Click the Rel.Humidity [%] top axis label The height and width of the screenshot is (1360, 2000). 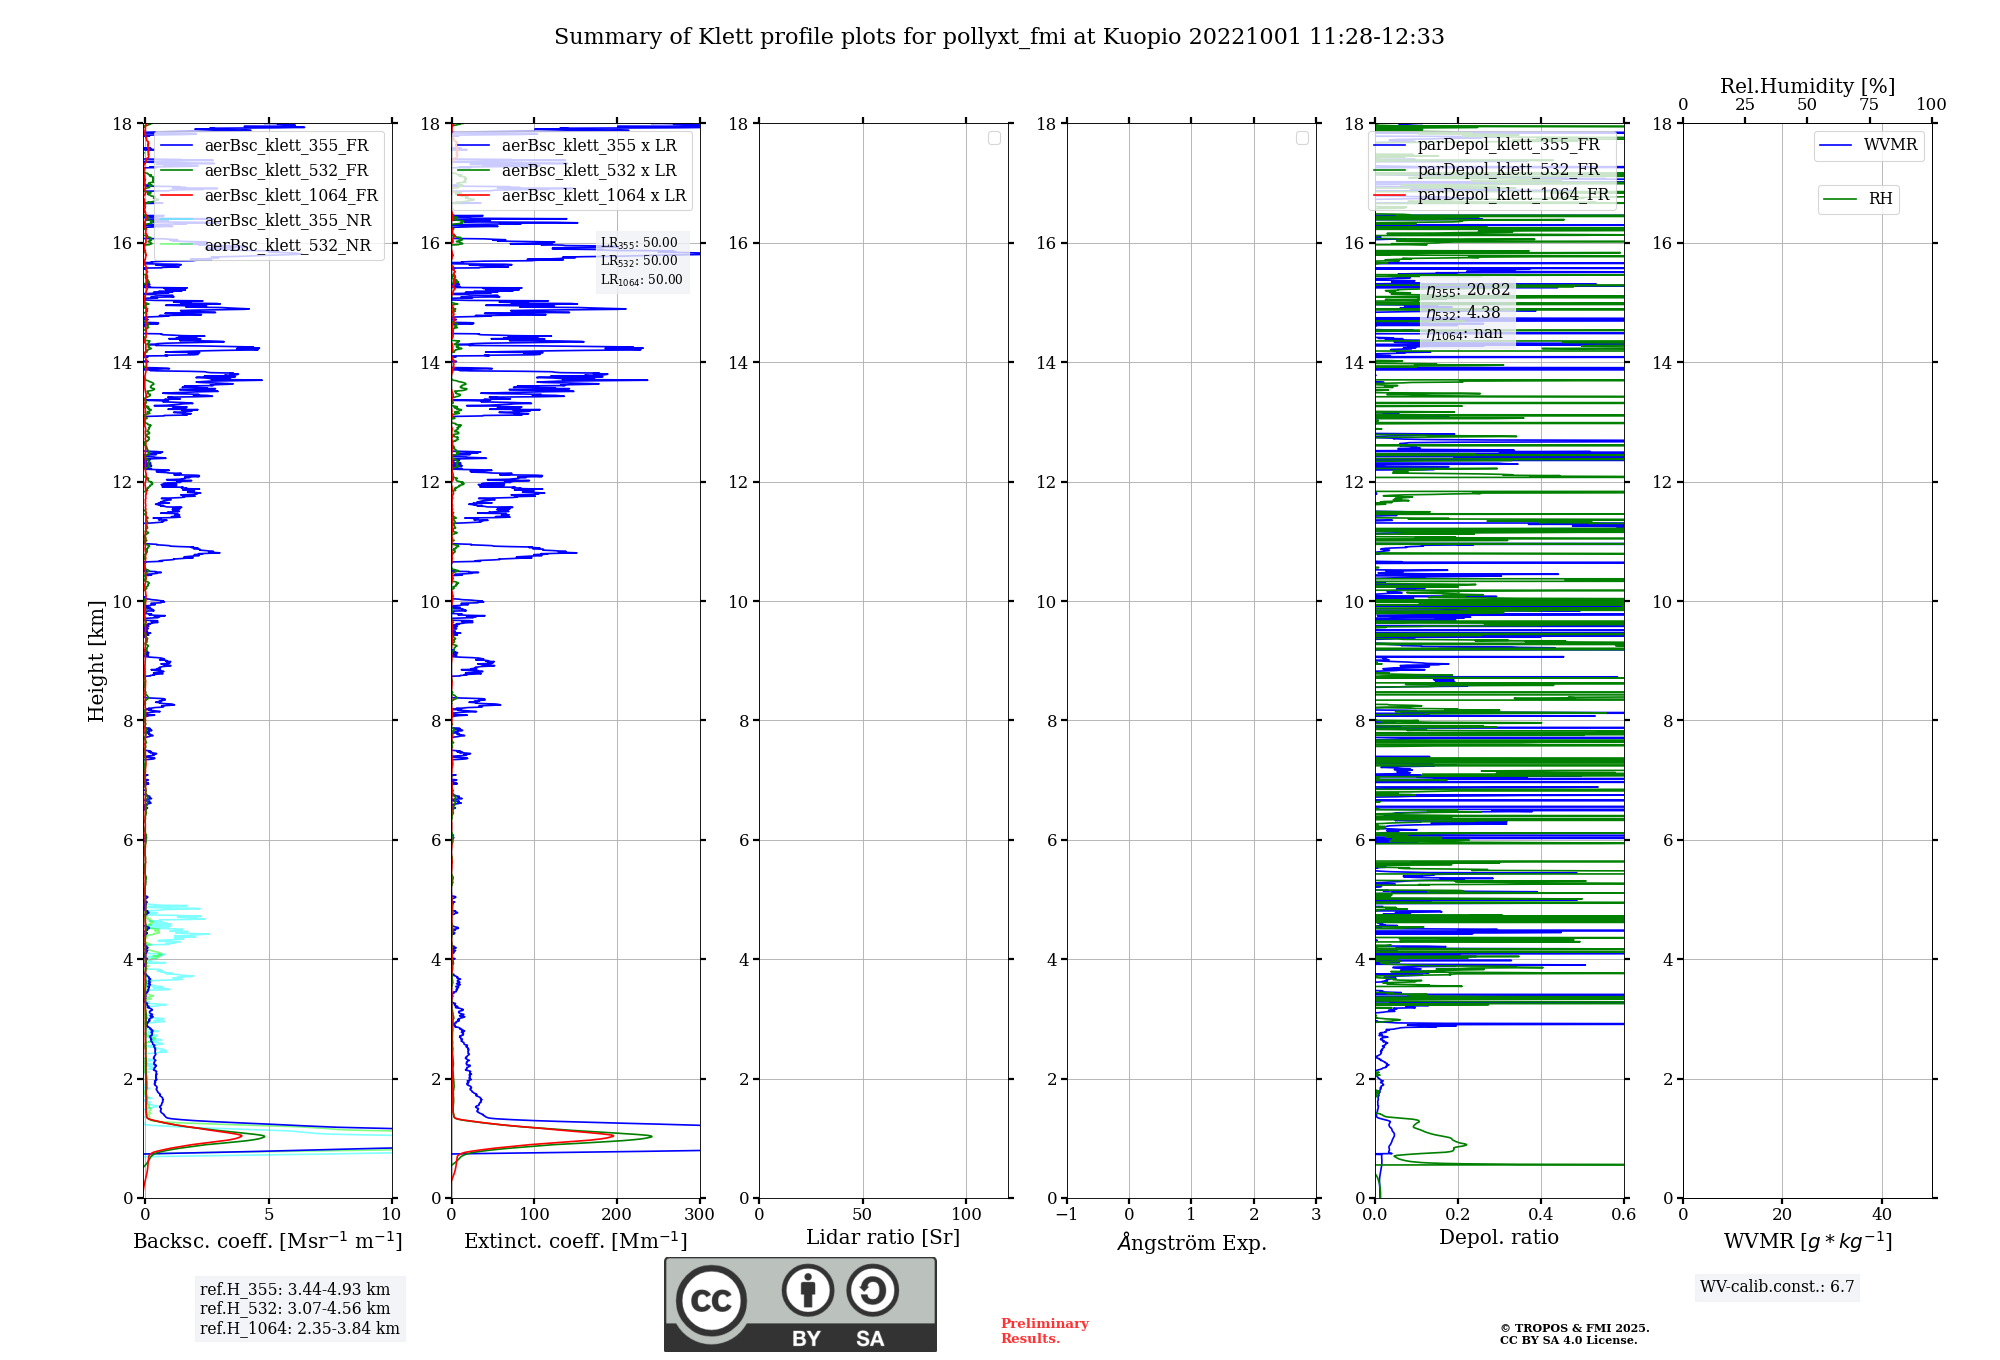(x=1808, y=86)
